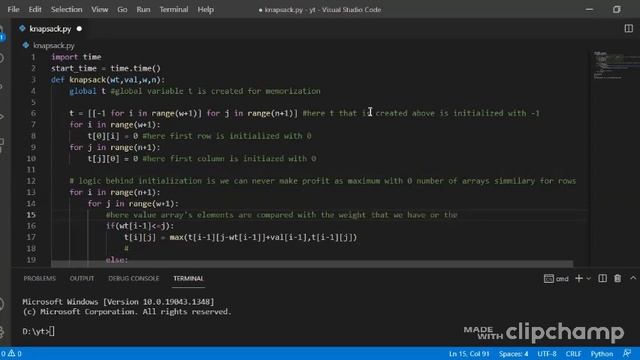Image resolution: width=640 pixels, height=360 pixels.
Task: Change file encoding via UTF-8
Action: tap(547, 353)
